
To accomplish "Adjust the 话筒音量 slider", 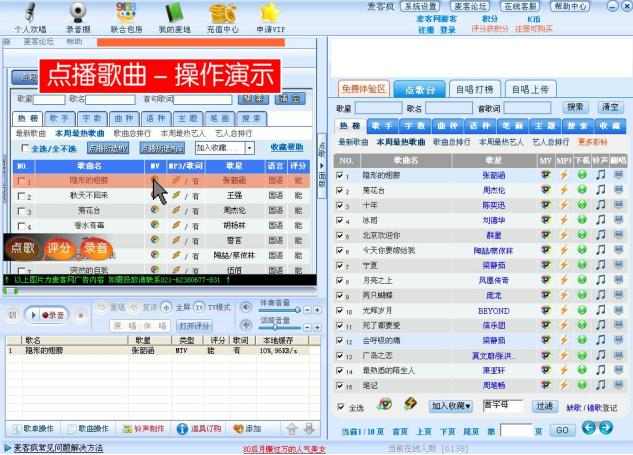I will (x=279, y=327).
